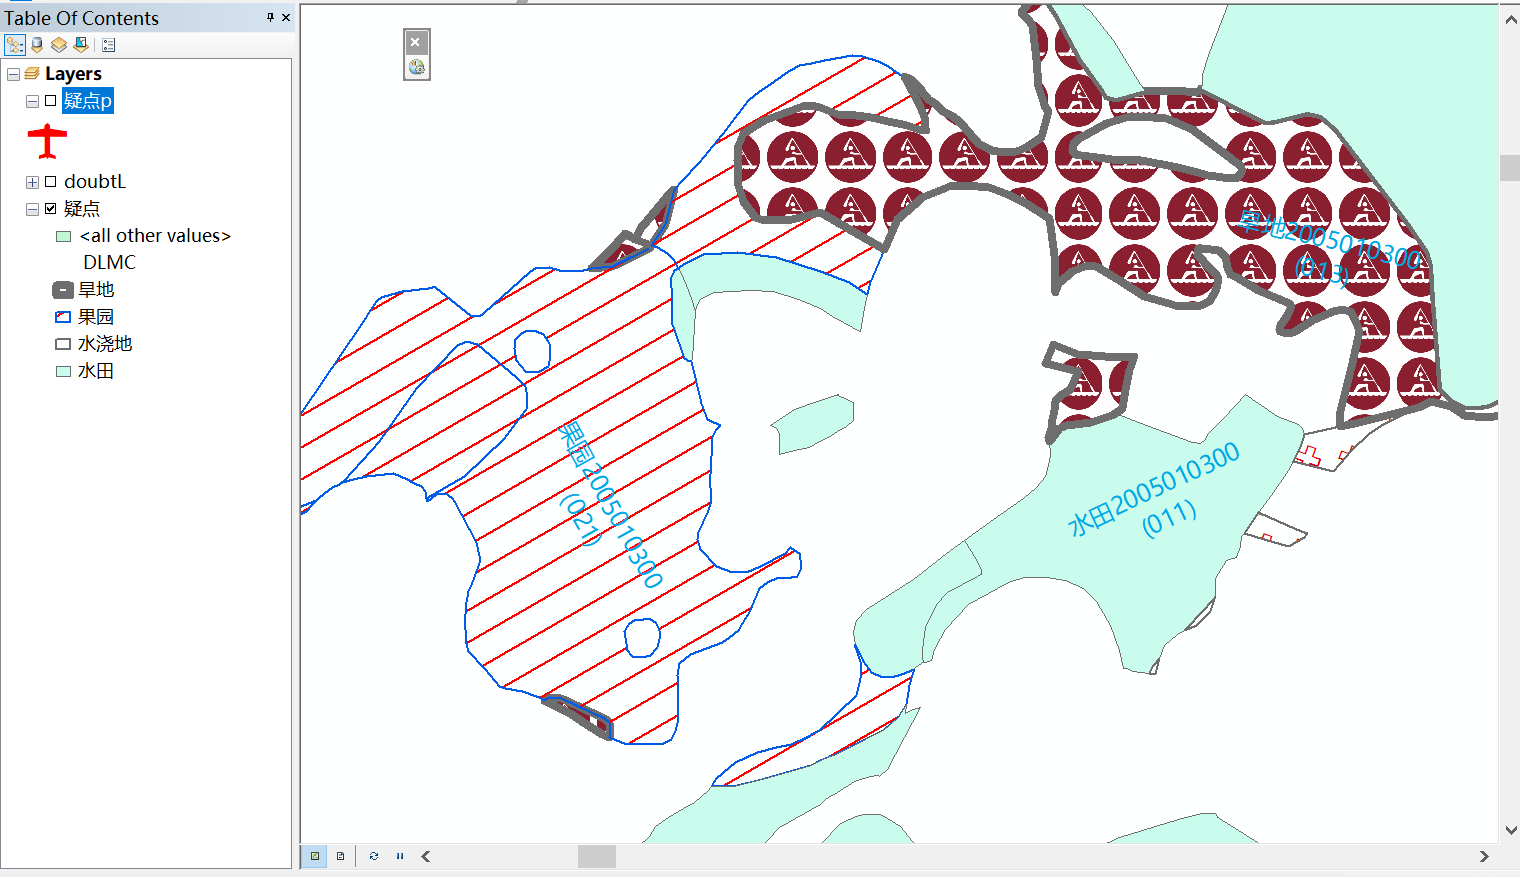Click the List By Selection icon

[80, 44]
